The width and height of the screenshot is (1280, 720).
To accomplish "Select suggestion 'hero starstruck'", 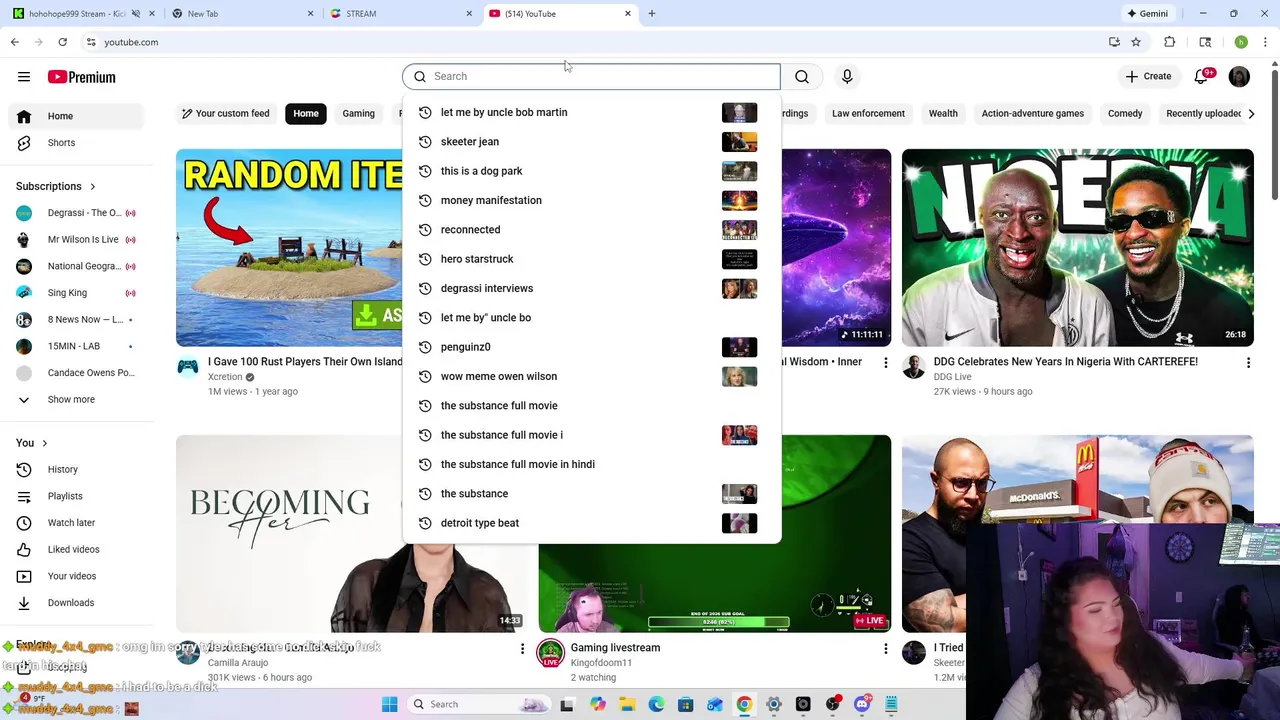I will point(591,259).
